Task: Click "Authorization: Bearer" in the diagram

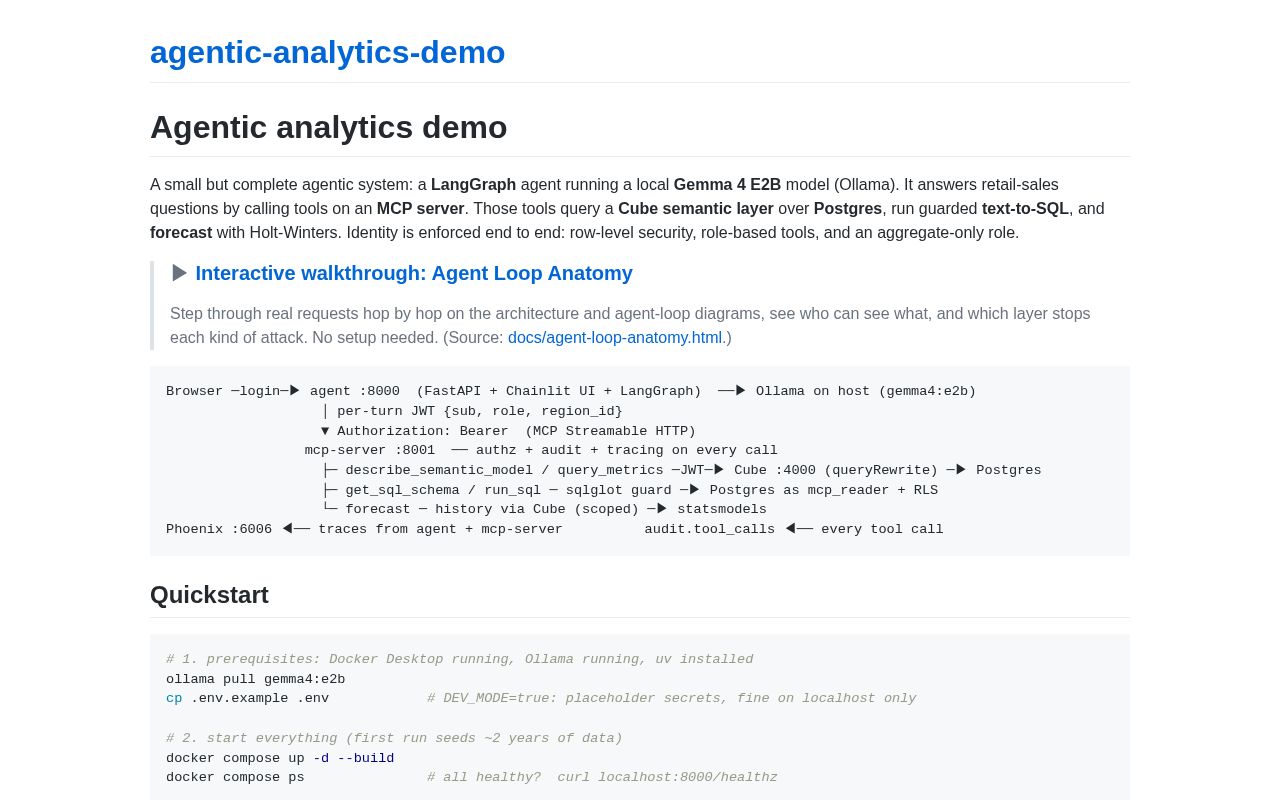Action: tap(423, 431)
